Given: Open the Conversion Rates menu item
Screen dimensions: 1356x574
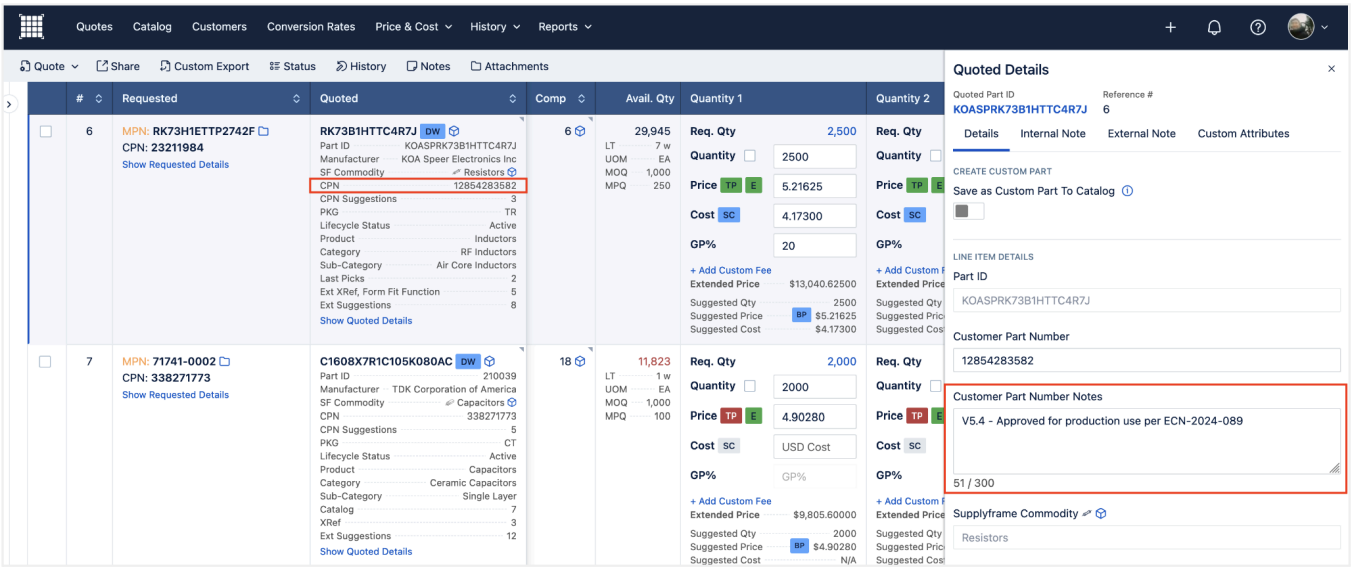Looking at the screenshot, I should point(311,27).
